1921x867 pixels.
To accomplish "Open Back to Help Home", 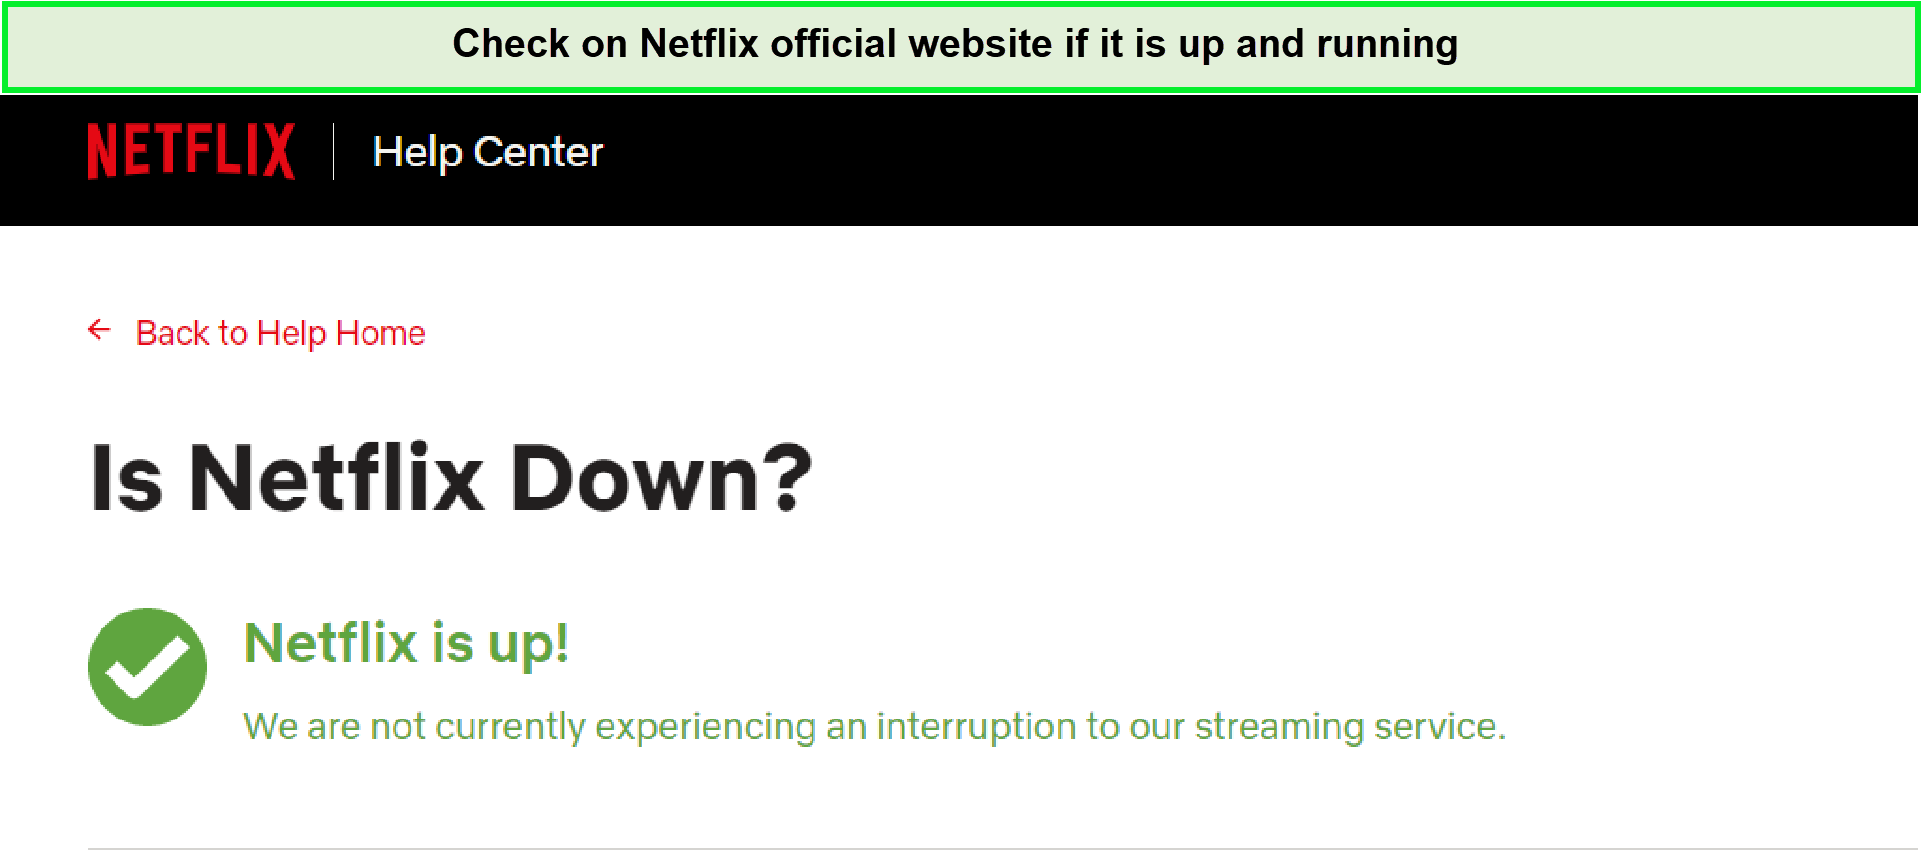I will [x=280, y=331].
